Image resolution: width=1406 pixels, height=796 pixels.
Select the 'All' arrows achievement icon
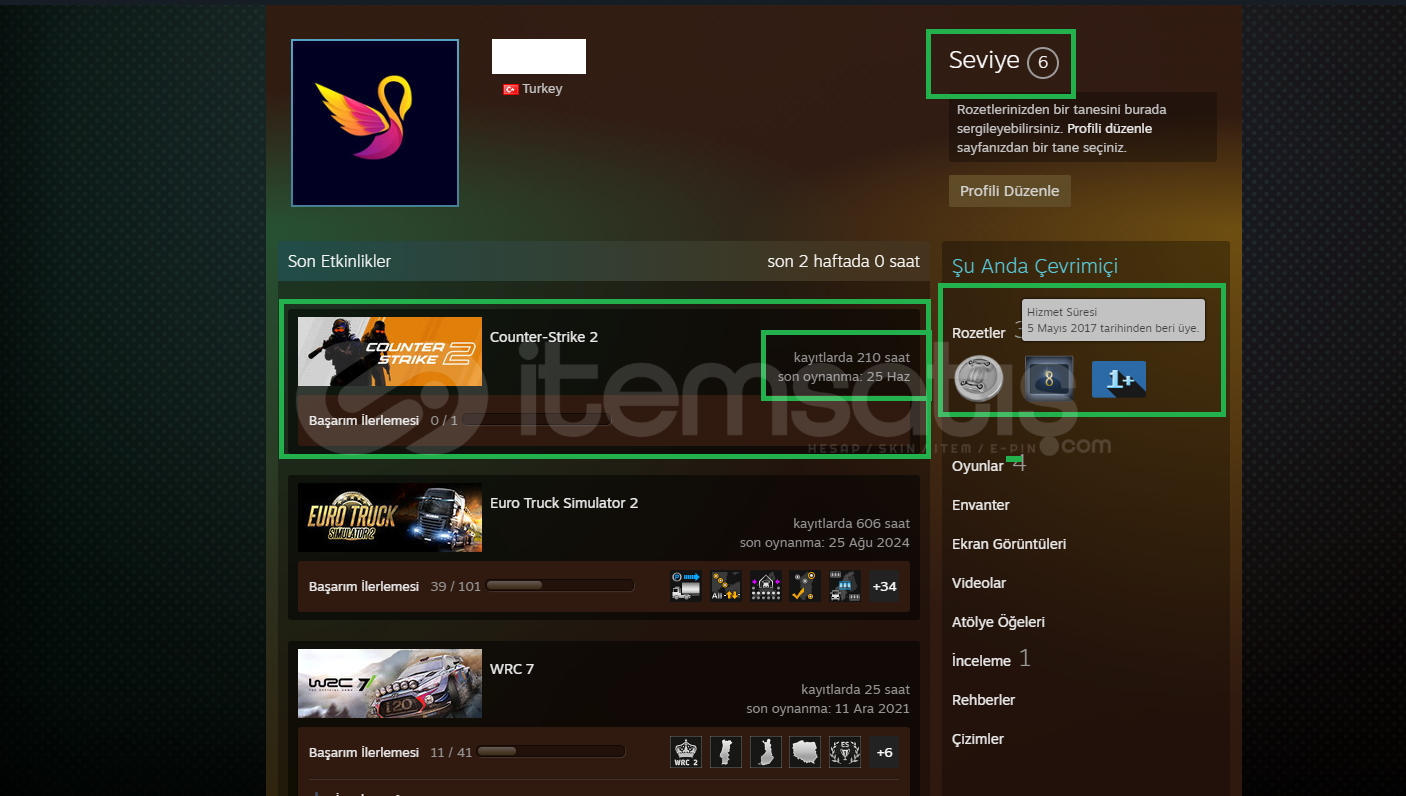coord(725,586)
